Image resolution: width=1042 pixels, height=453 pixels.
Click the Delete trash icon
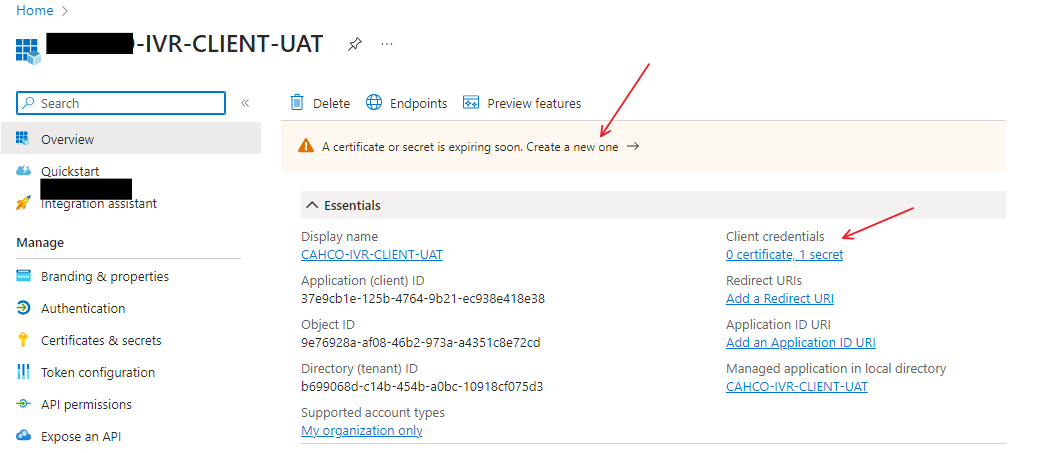click(297, 103)
